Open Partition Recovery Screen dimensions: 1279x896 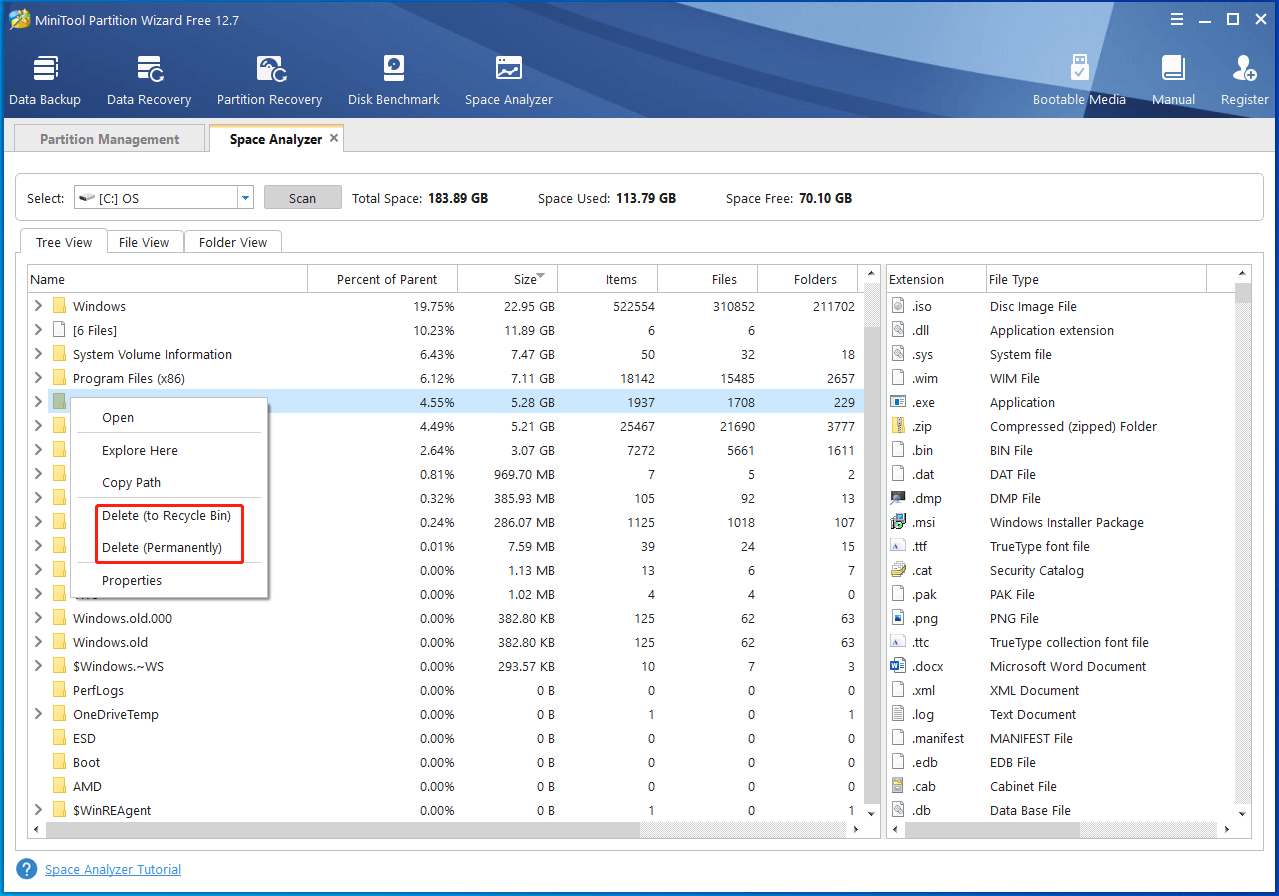tap(270, 80)
